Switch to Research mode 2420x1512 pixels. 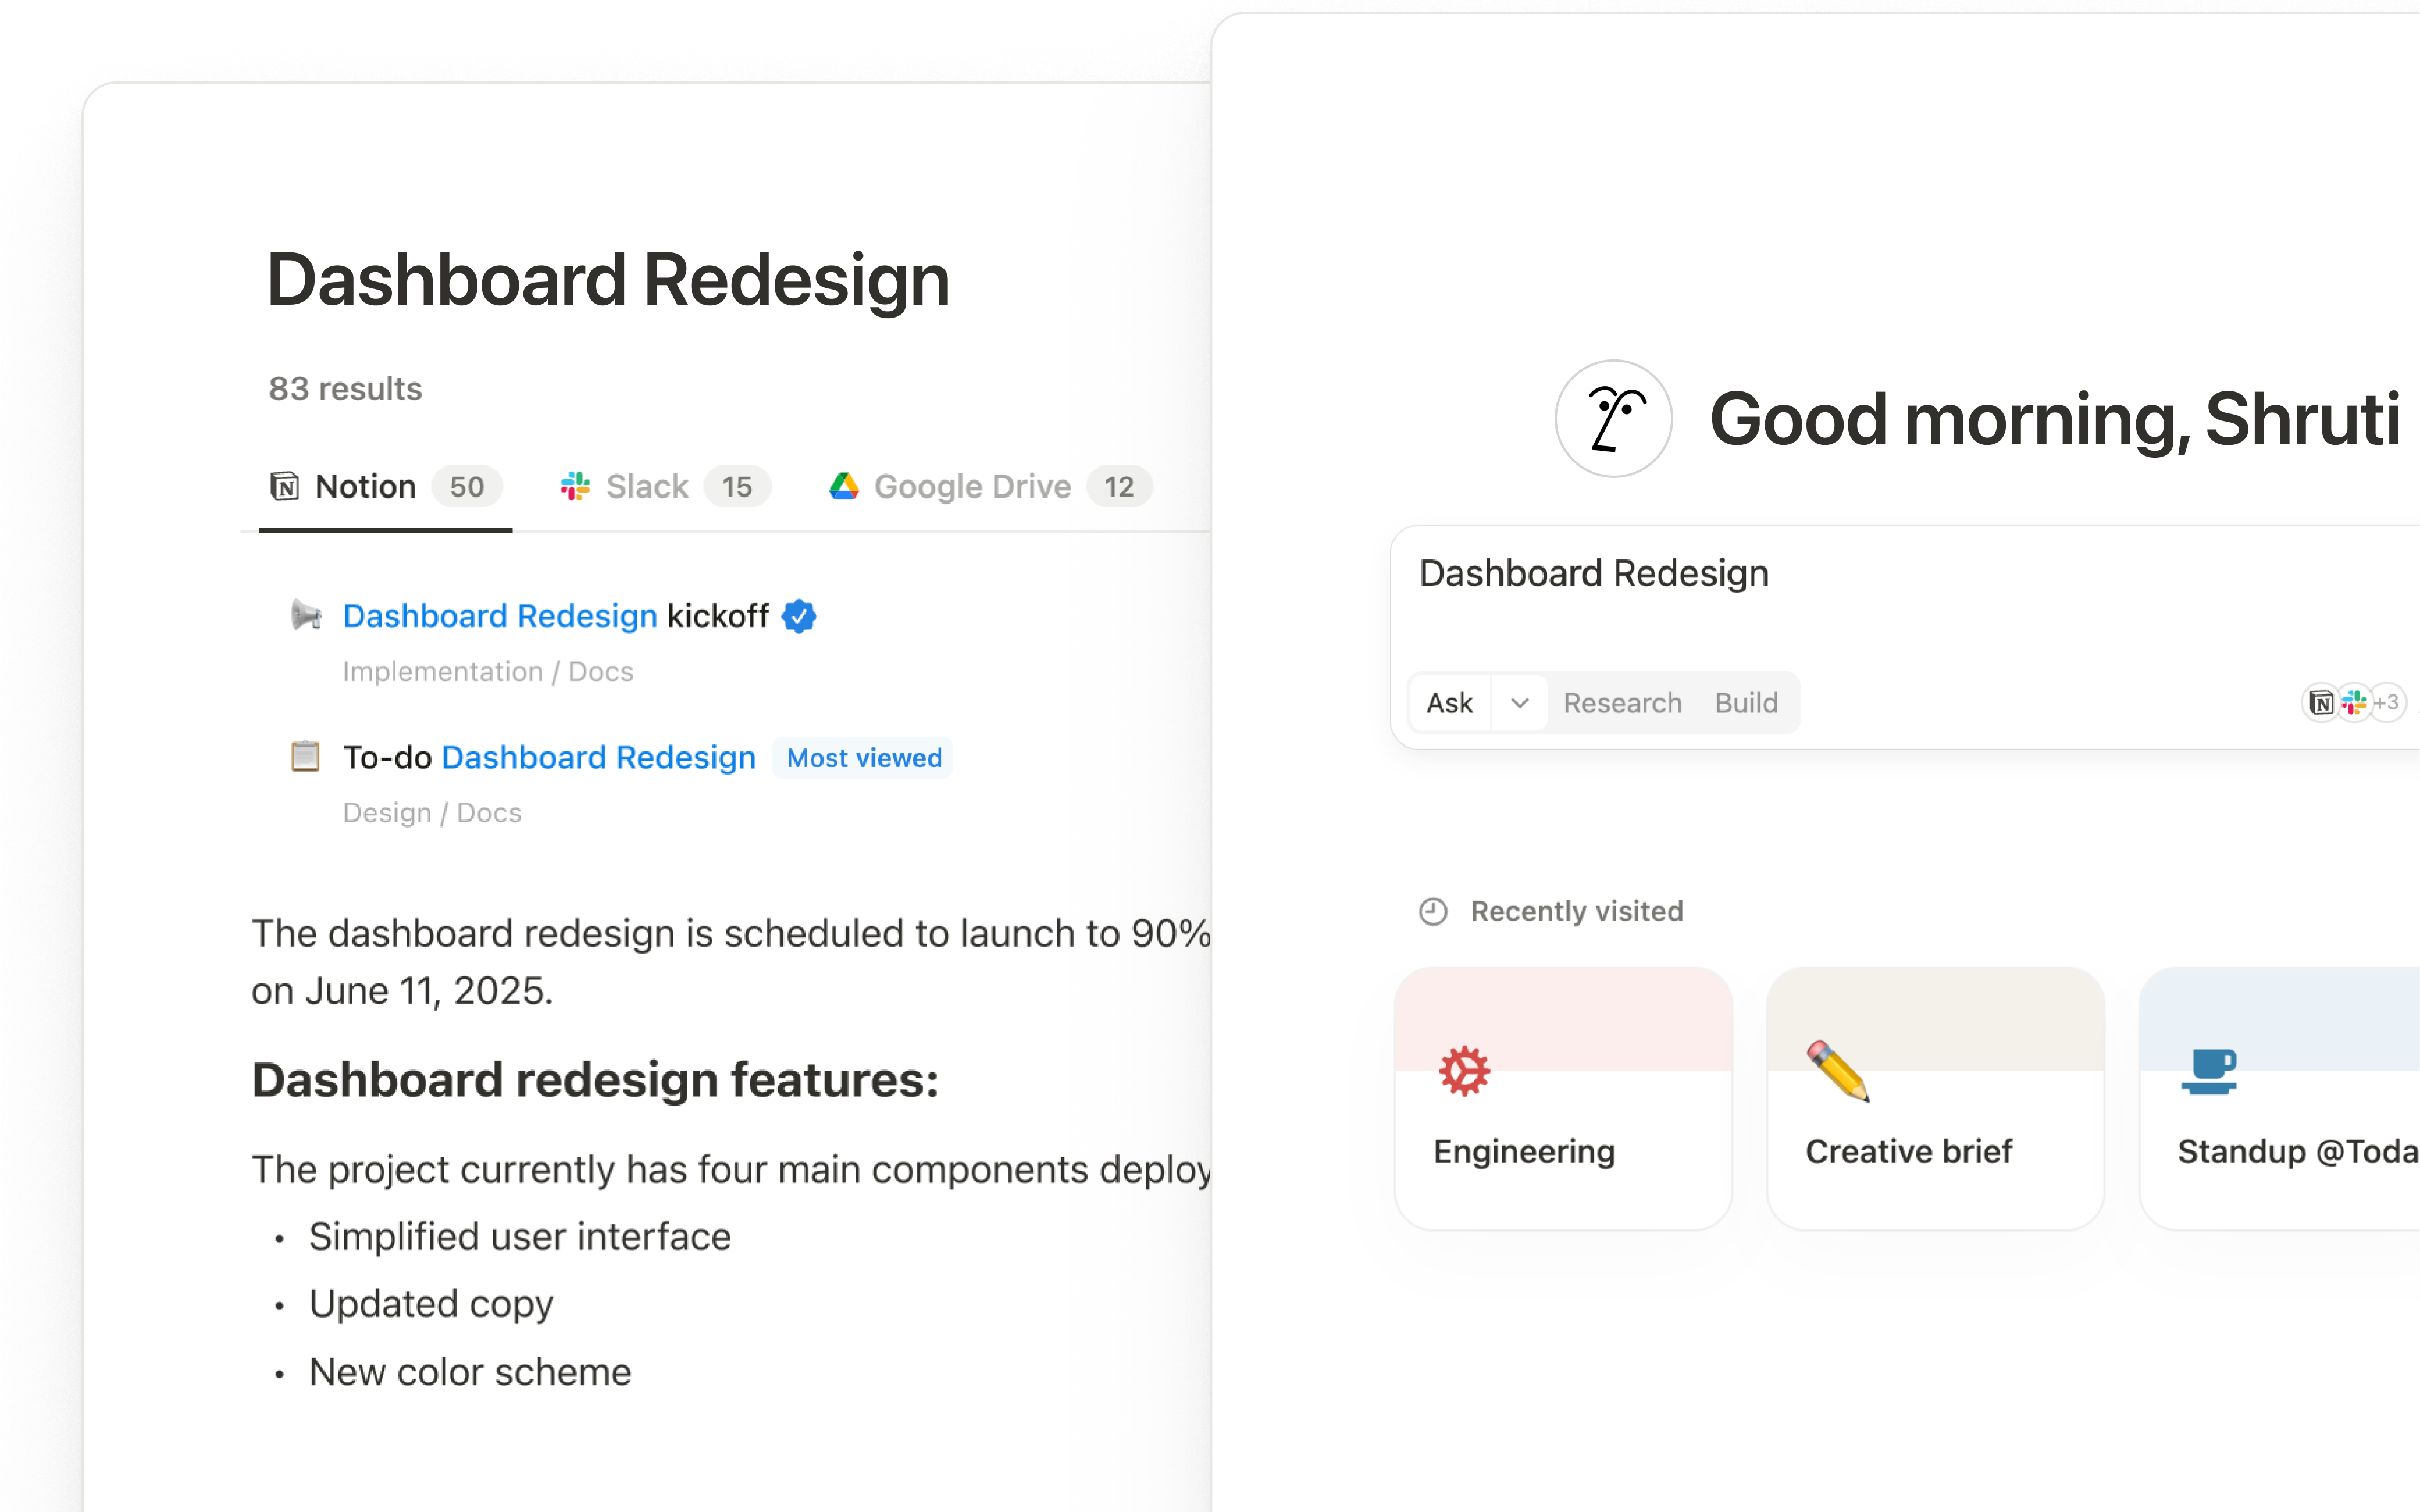point(1622,703)
